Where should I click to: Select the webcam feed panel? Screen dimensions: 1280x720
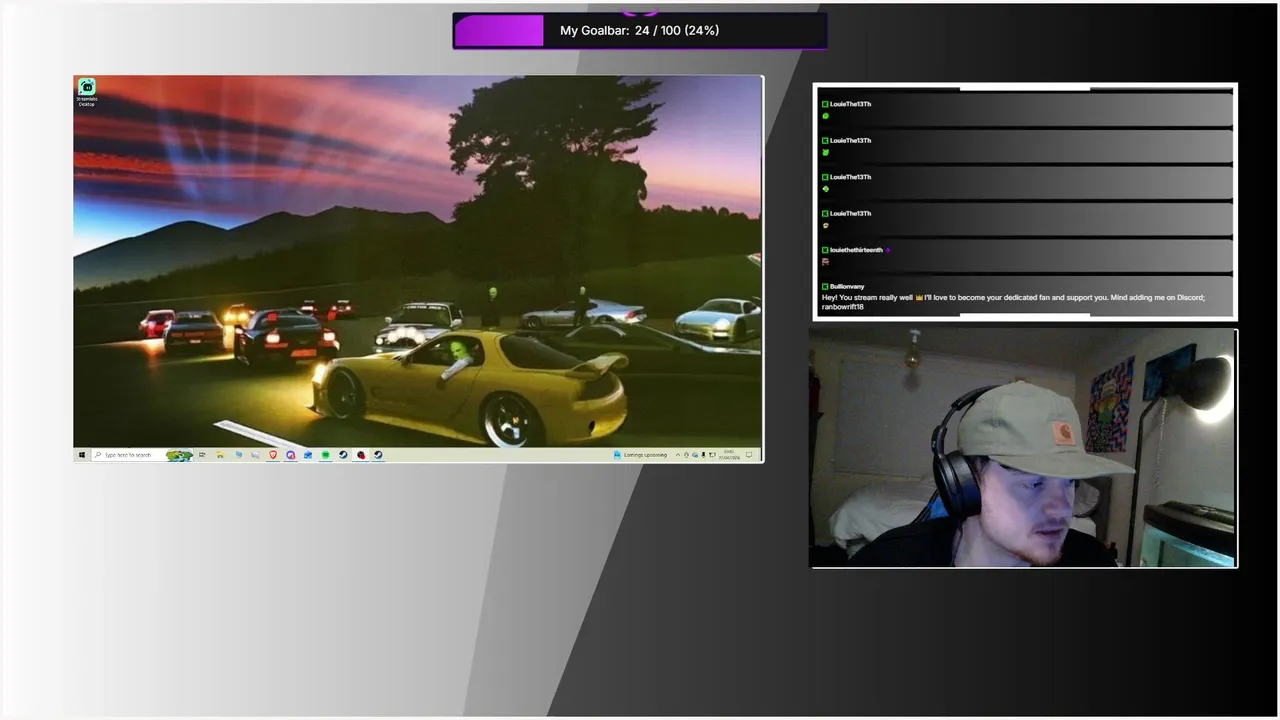tap(1023, 449)
